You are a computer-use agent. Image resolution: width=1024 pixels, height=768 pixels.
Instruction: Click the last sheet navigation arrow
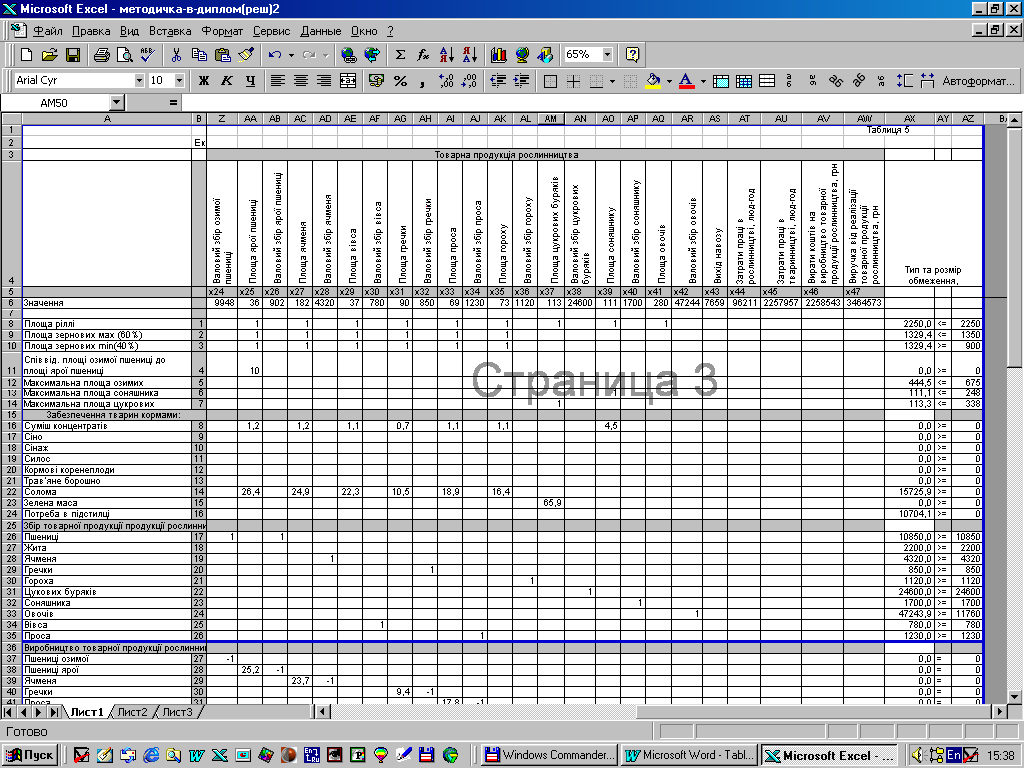[54, 712]
